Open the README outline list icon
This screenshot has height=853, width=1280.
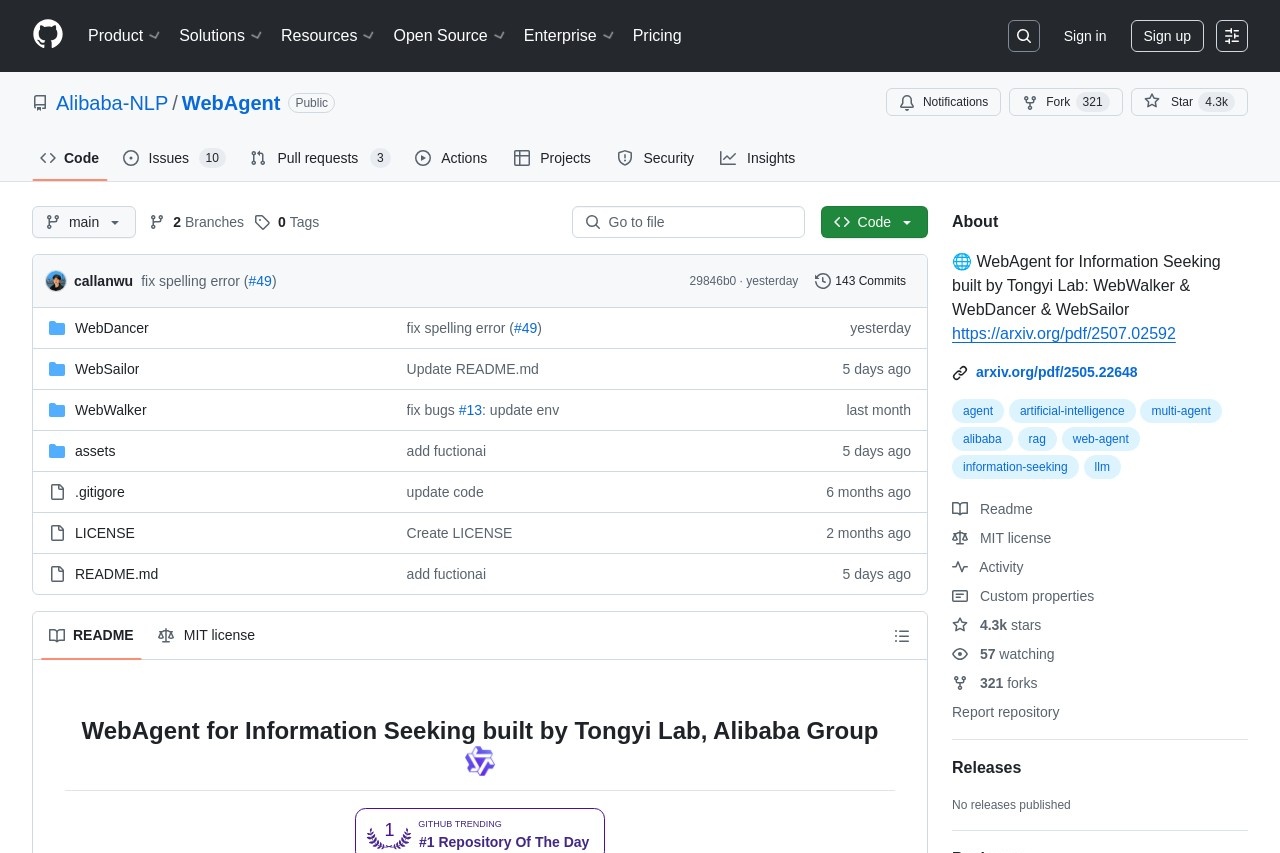(x=902, y=636)
